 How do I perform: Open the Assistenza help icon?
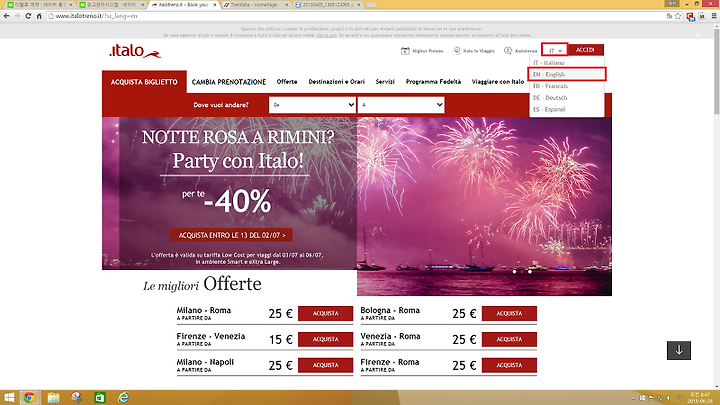(x=508, y=51)
